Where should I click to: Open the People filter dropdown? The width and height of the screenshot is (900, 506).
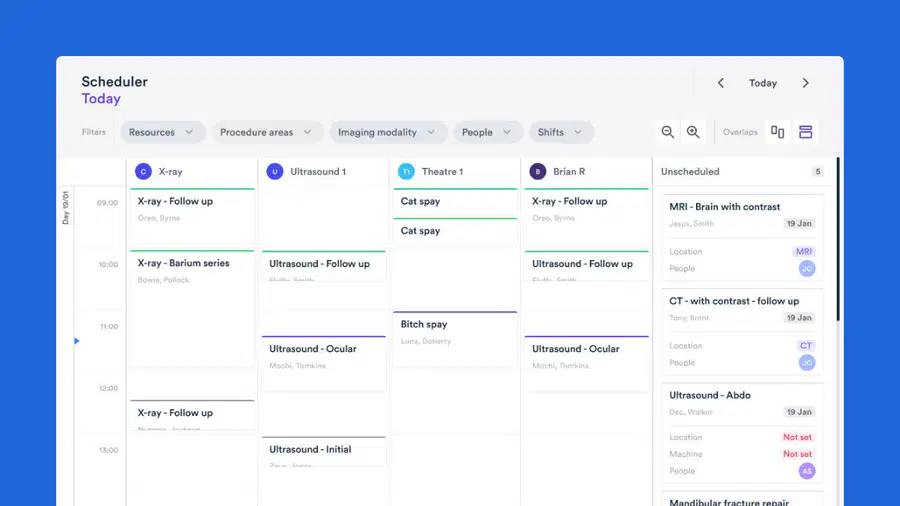pyautogui.click(x=487, y=132)
